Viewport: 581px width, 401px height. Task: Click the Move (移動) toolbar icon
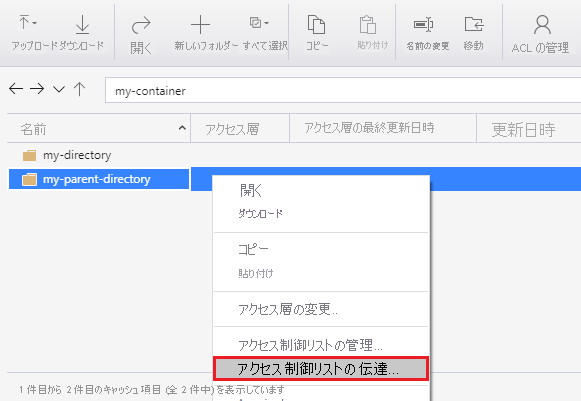pos(474,24)
